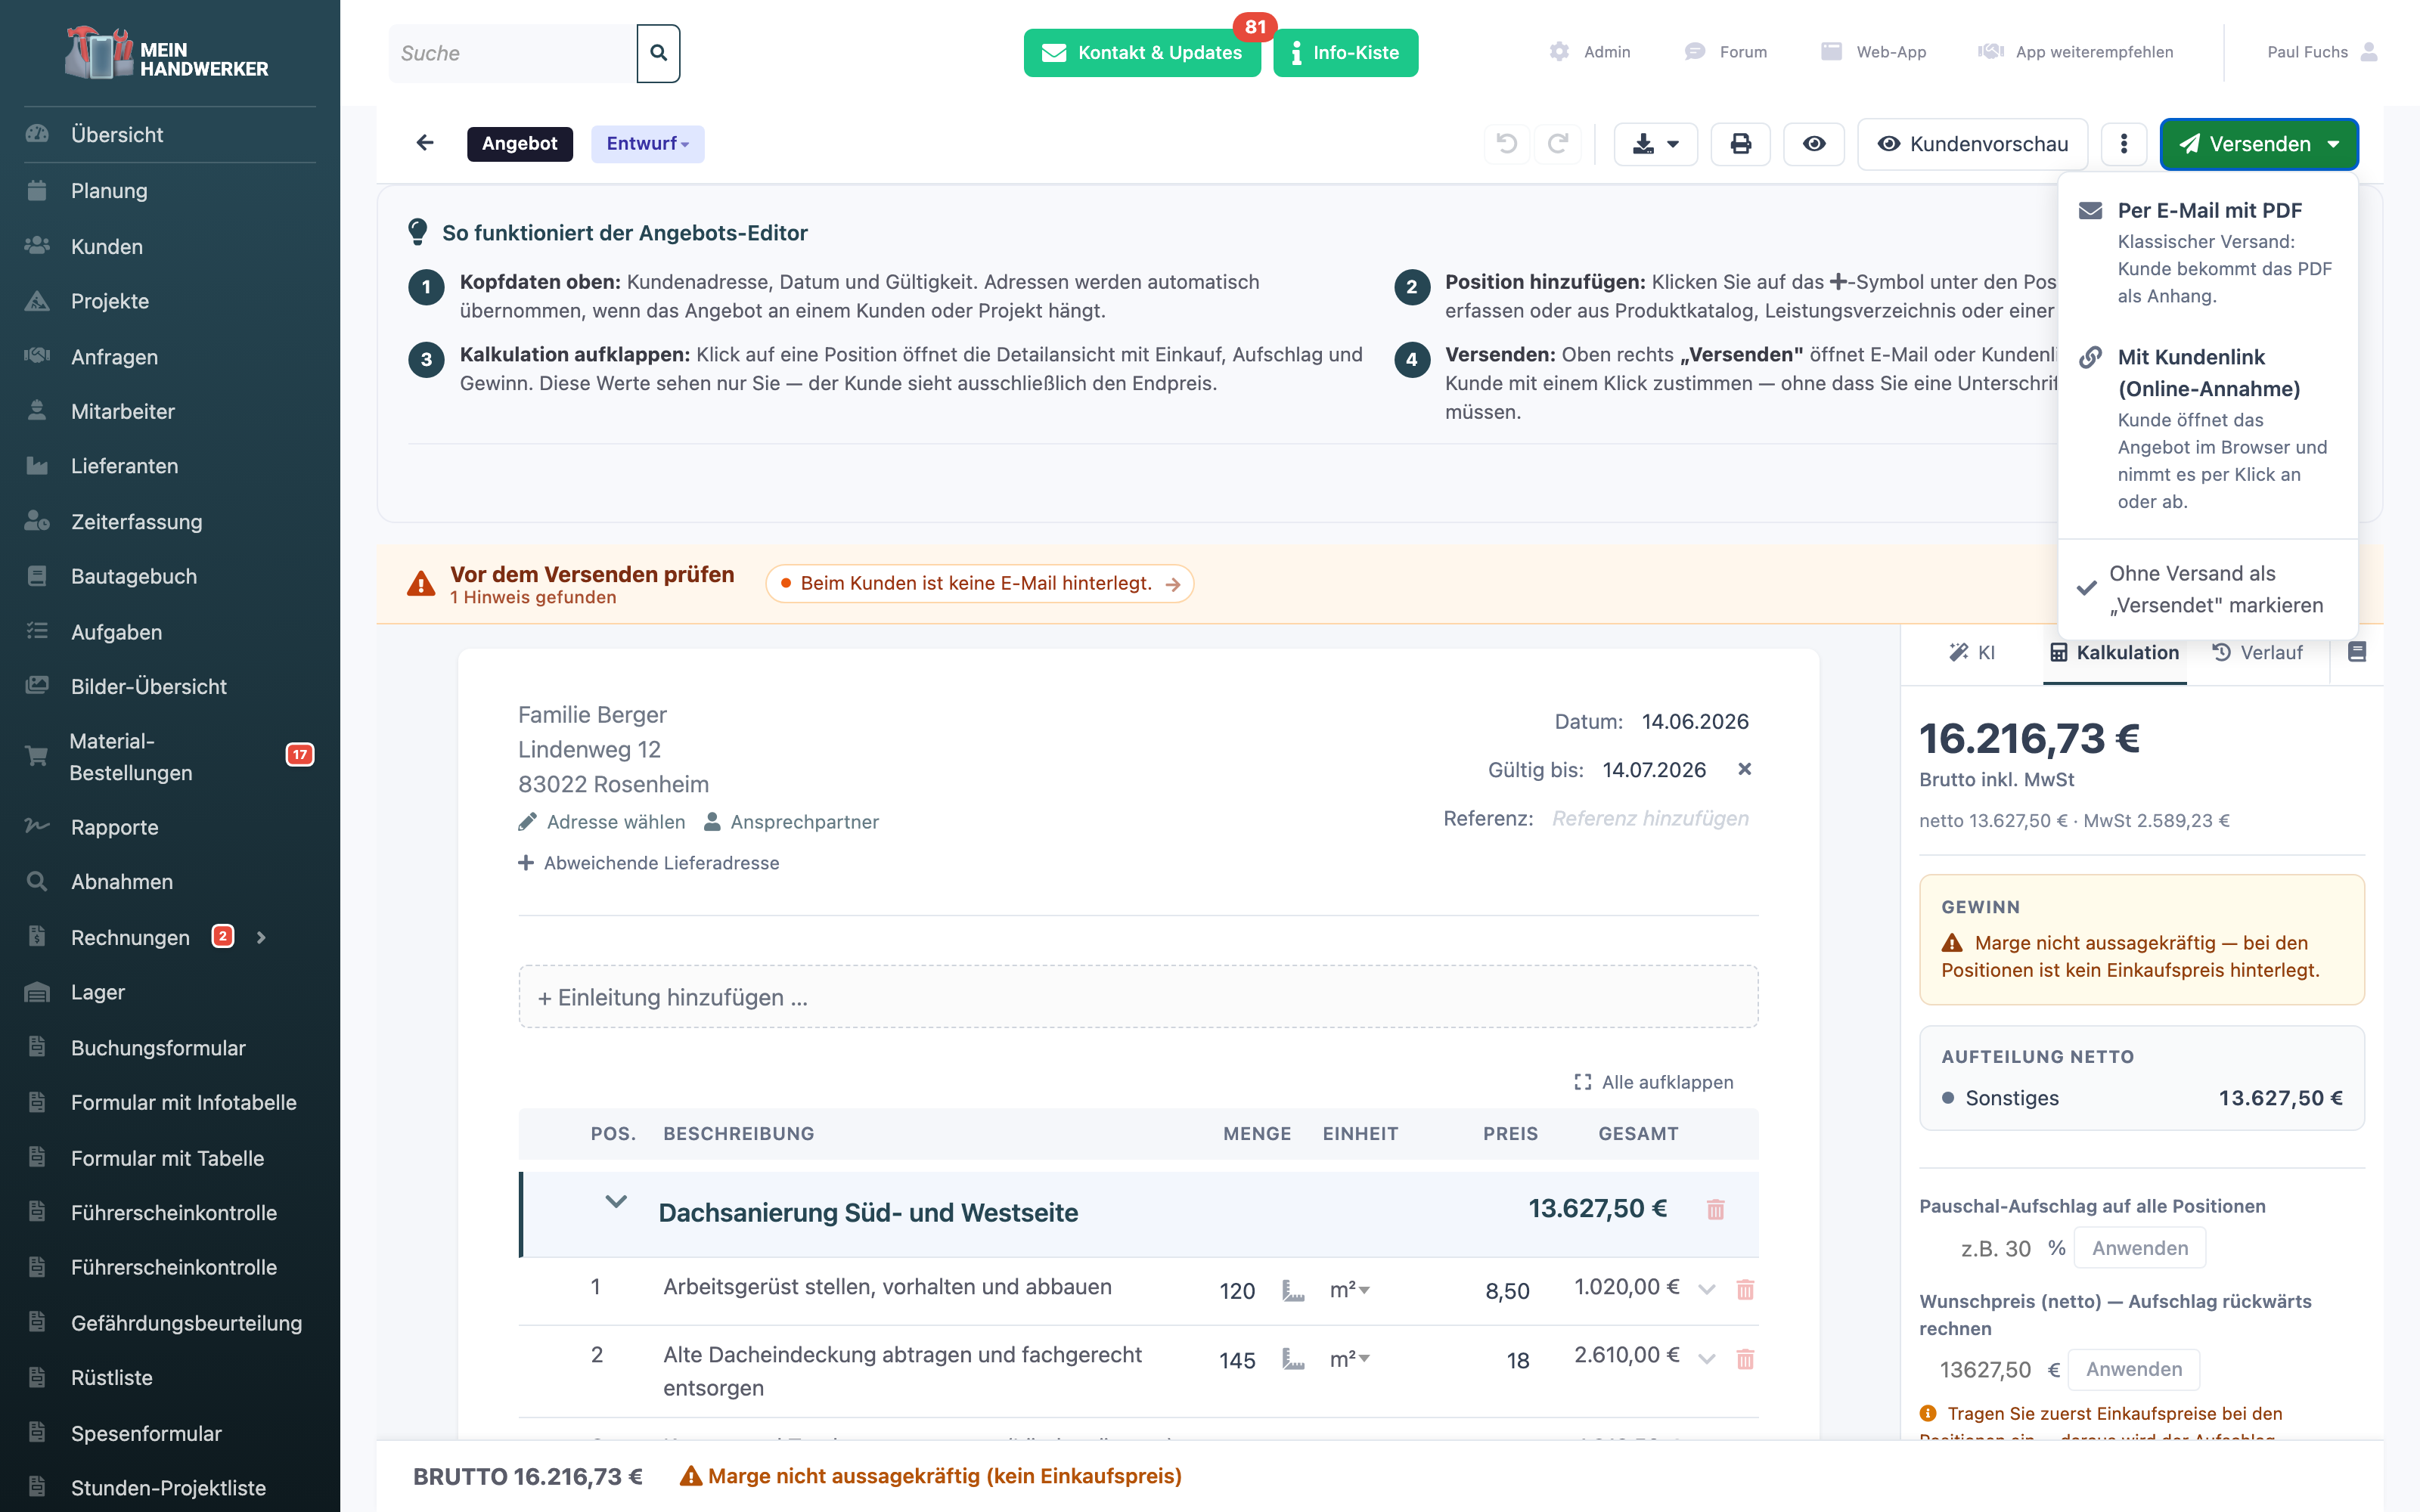Switch to the Kalkulation tab
Image resolution: width=2420 pixels, height=1512 pixels.
[x=2114, y=652]
